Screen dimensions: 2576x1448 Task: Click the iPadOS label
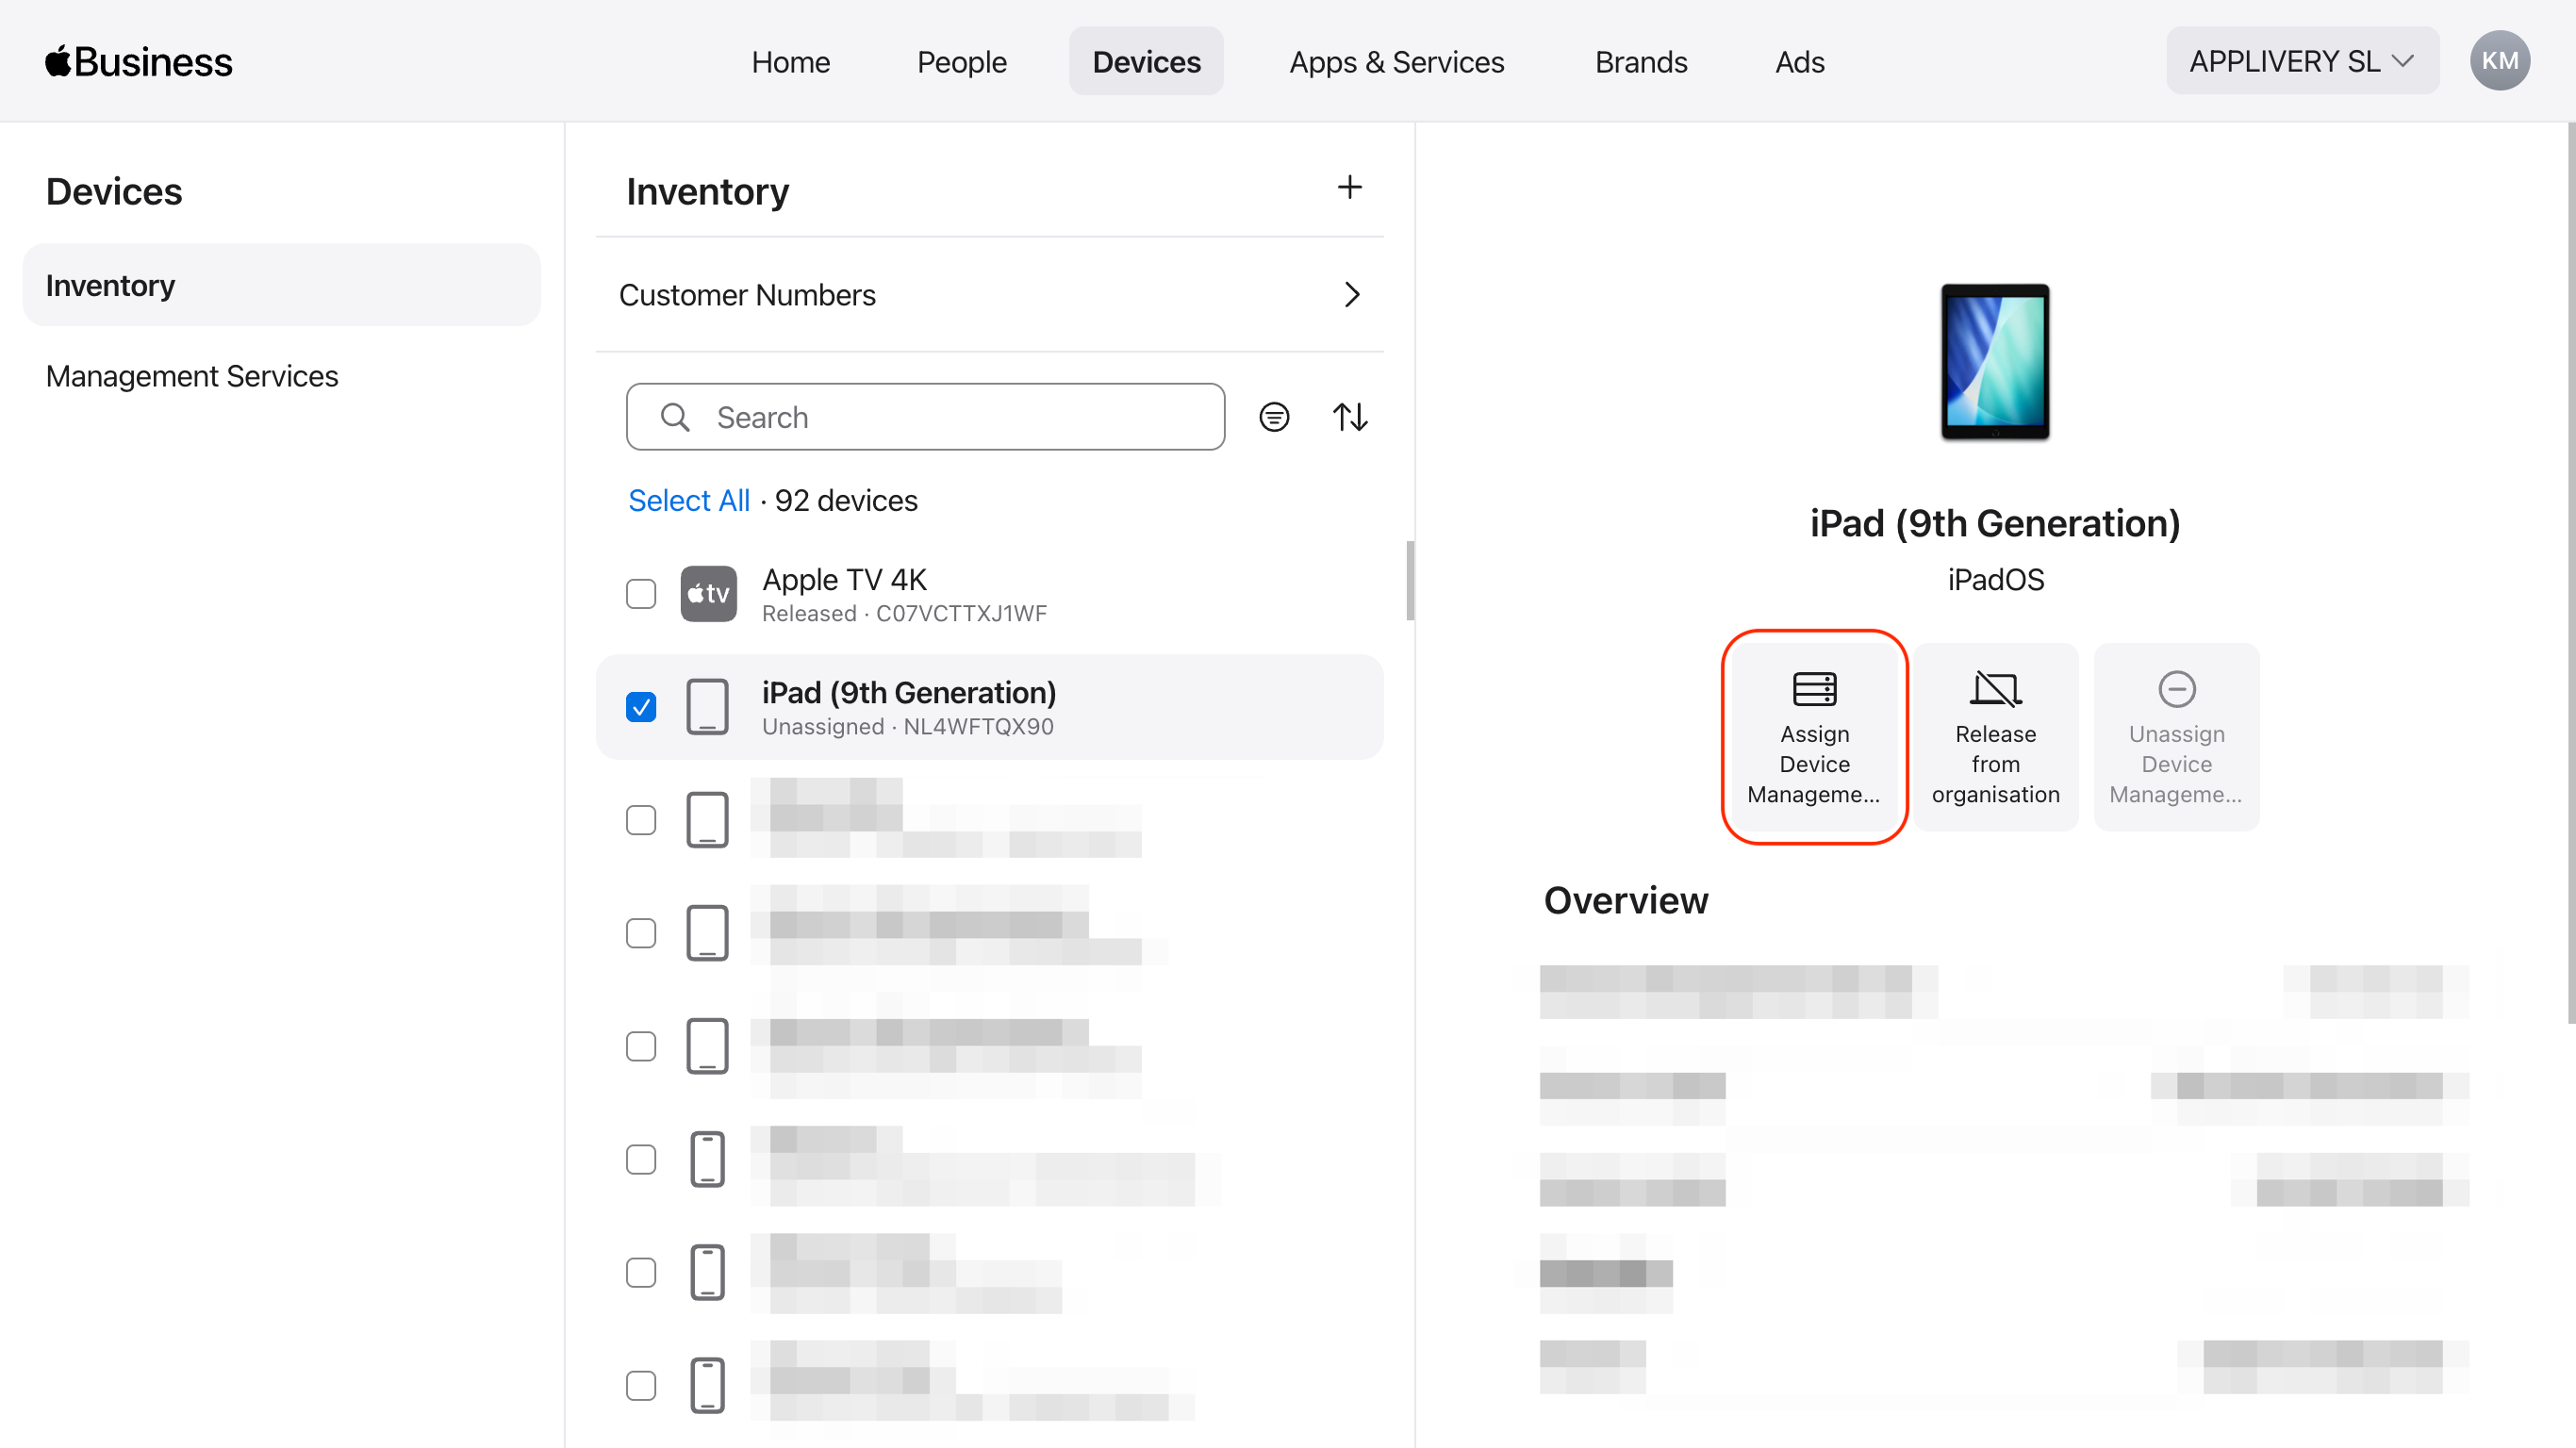pyautogui.click(x=1995, y=580)
